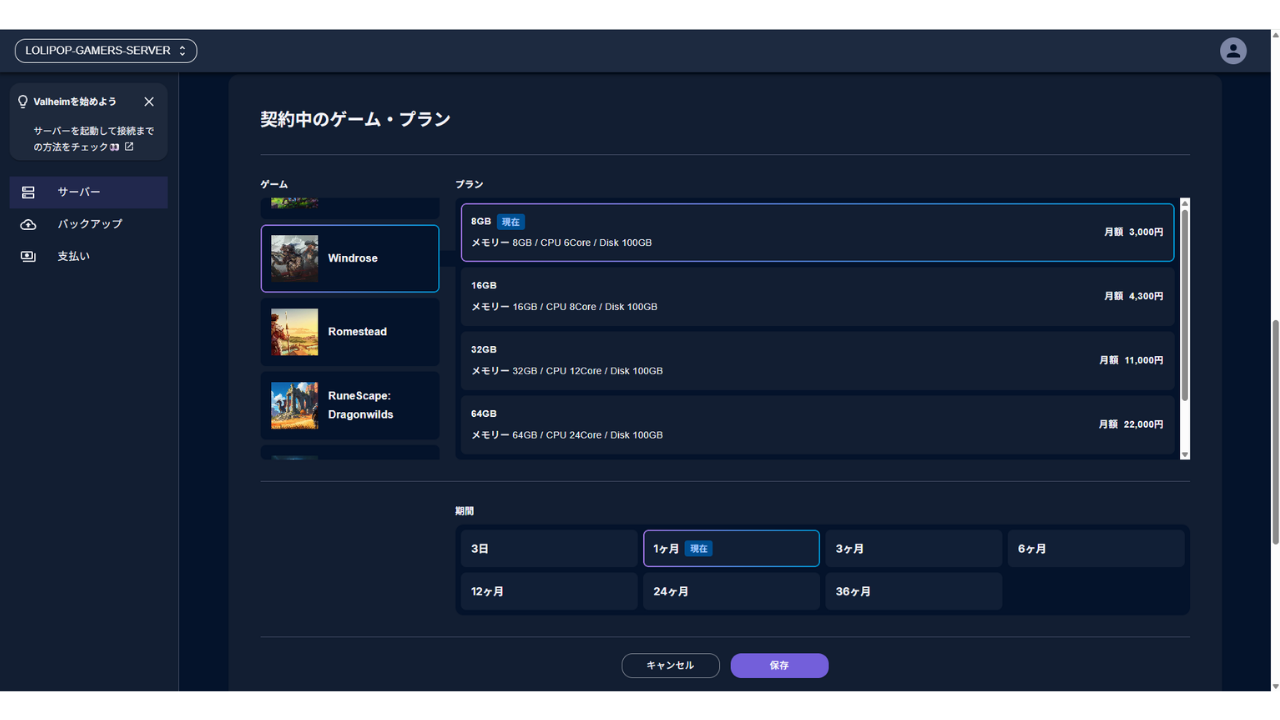Click the RuneScape Dragonwilds thumbnail image
Screen dimensions: 1280x720
point(294,405)
